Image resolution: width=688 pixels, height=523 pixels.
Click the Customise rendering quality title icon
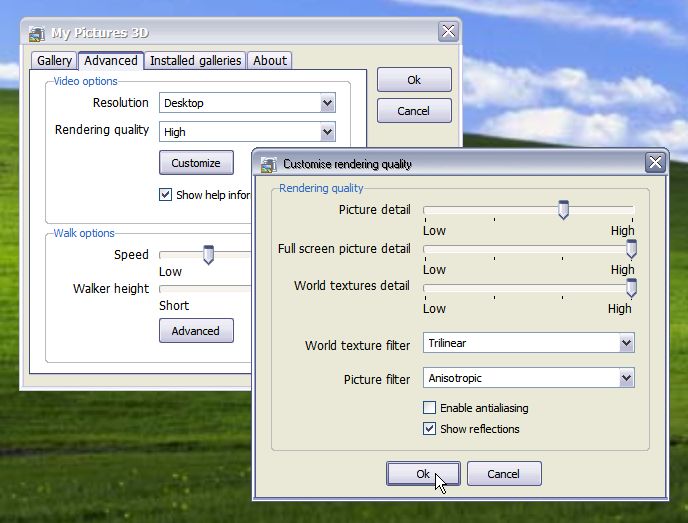pos(269,165)
